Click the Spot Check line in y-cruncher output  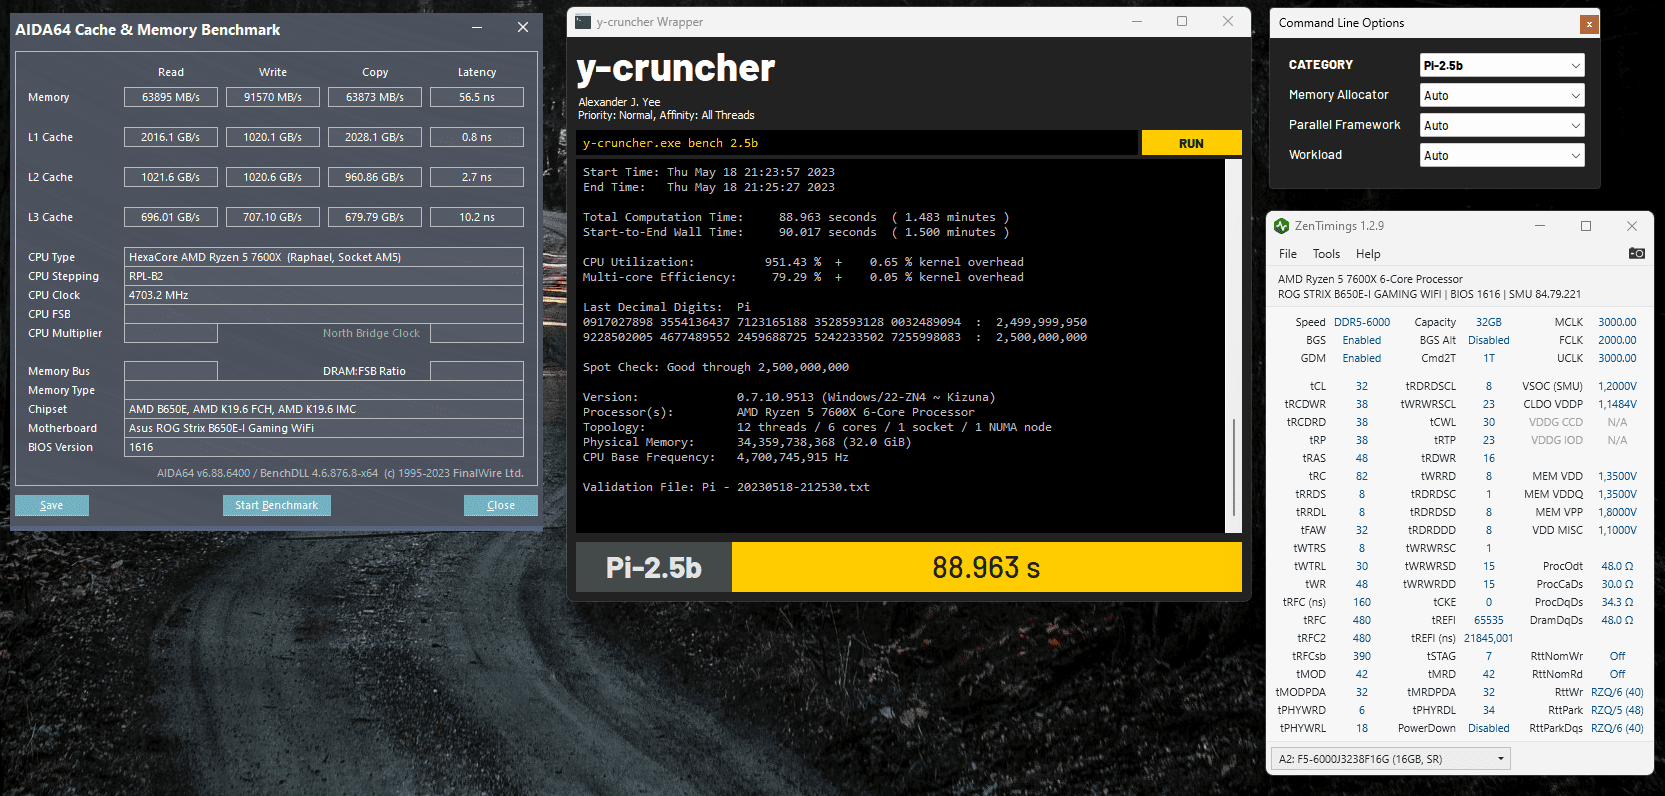click(716, 367)
